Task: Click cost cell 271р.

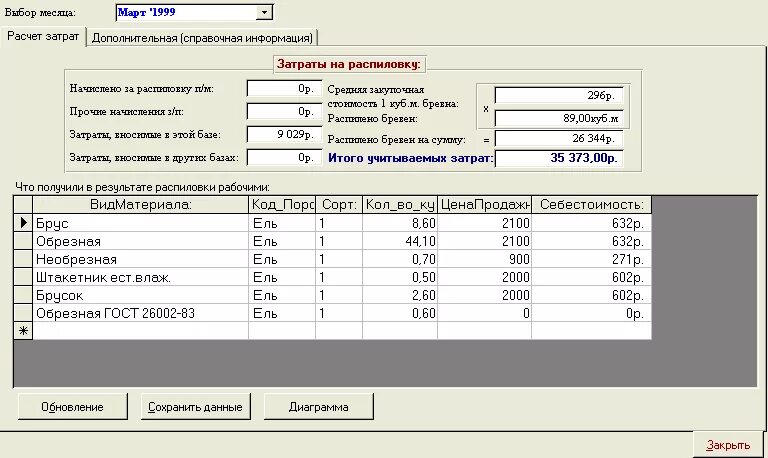Action: click(x=592, y=259)
